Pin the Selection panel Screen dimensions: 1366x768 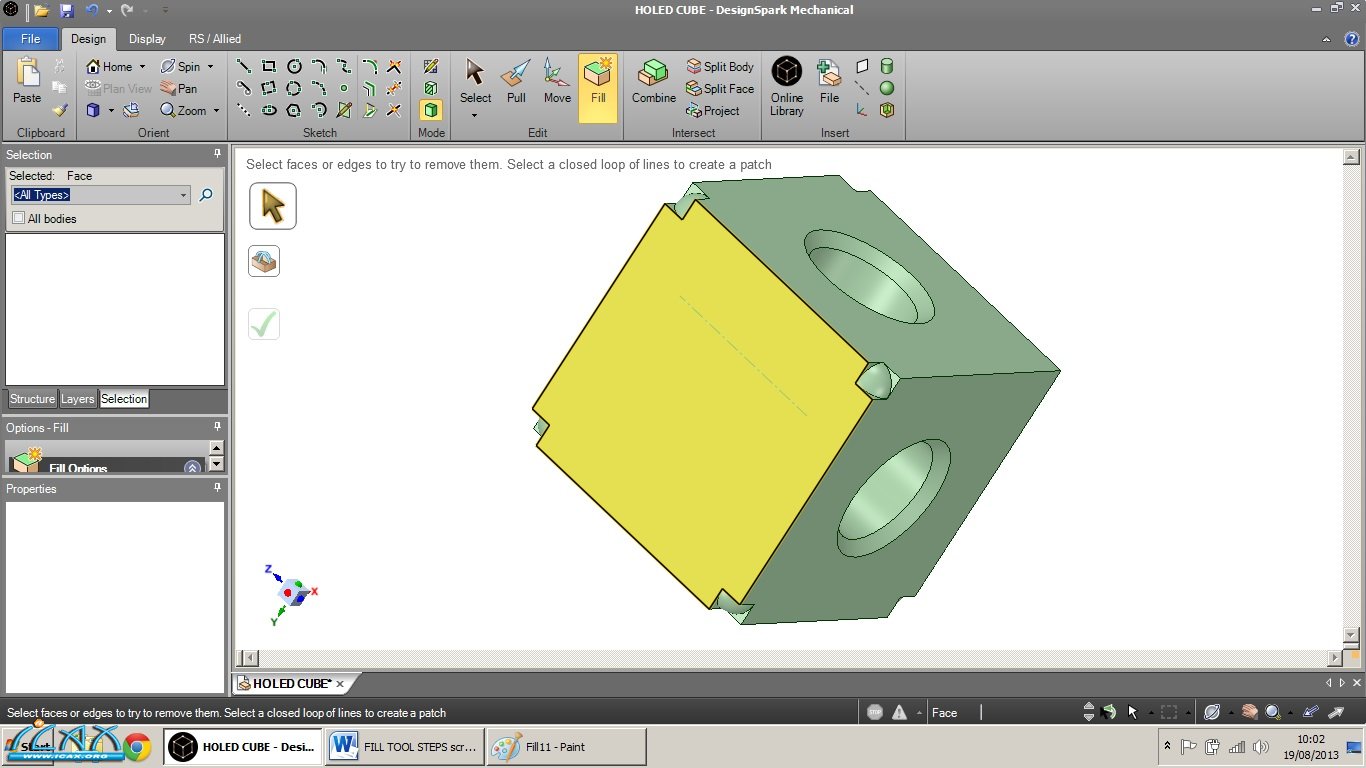[x=217, y=154]
